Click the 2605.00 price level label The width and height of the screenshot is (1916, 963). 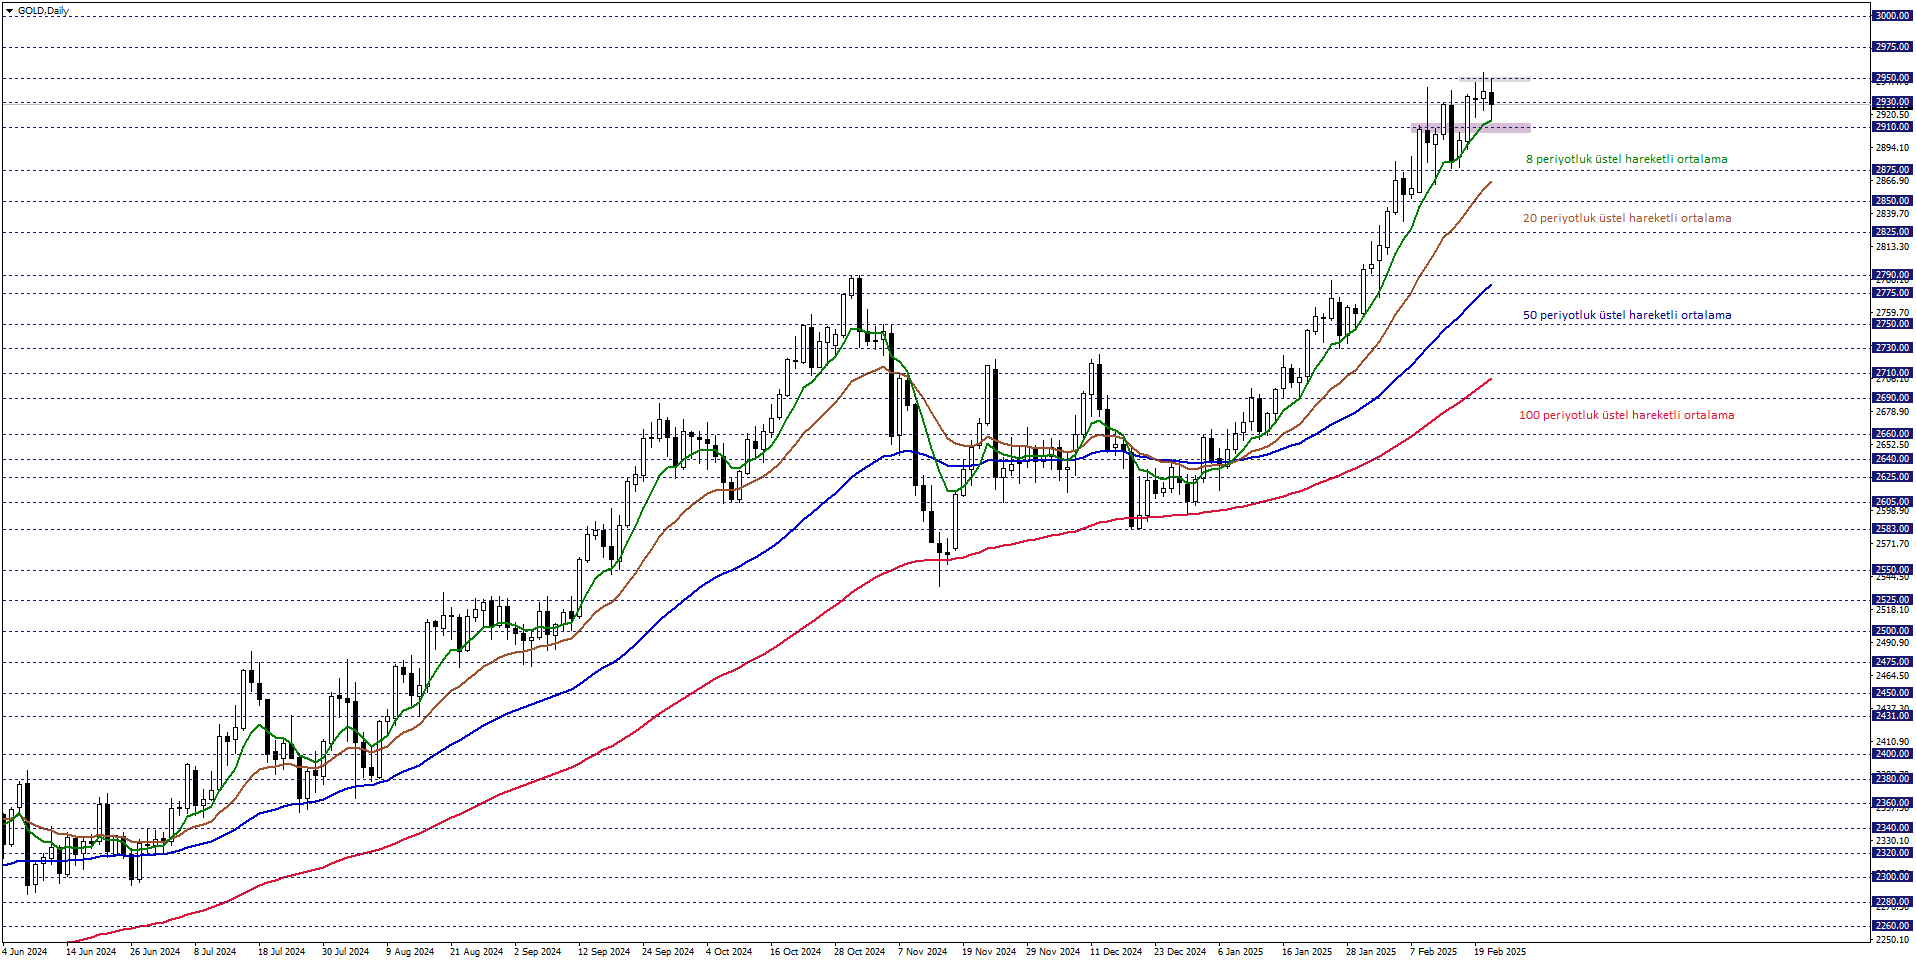1892,502
